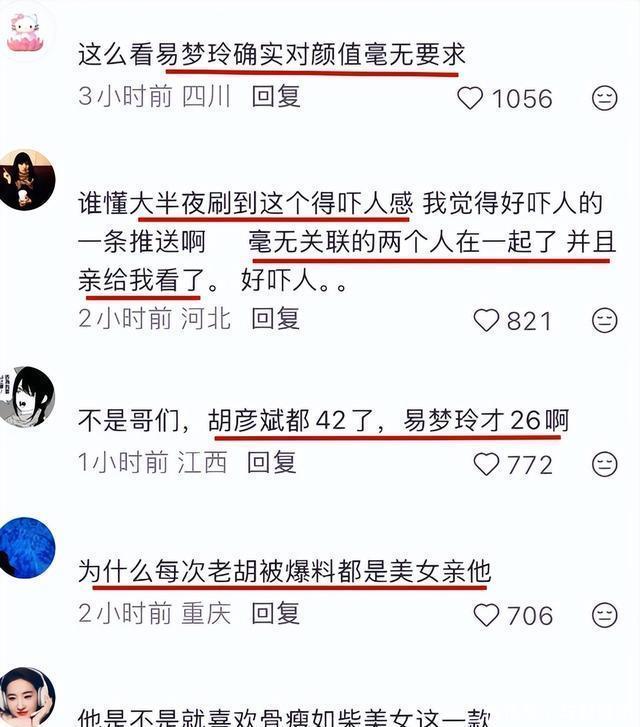Dislike the Sichuan comment via face icon

604,98
